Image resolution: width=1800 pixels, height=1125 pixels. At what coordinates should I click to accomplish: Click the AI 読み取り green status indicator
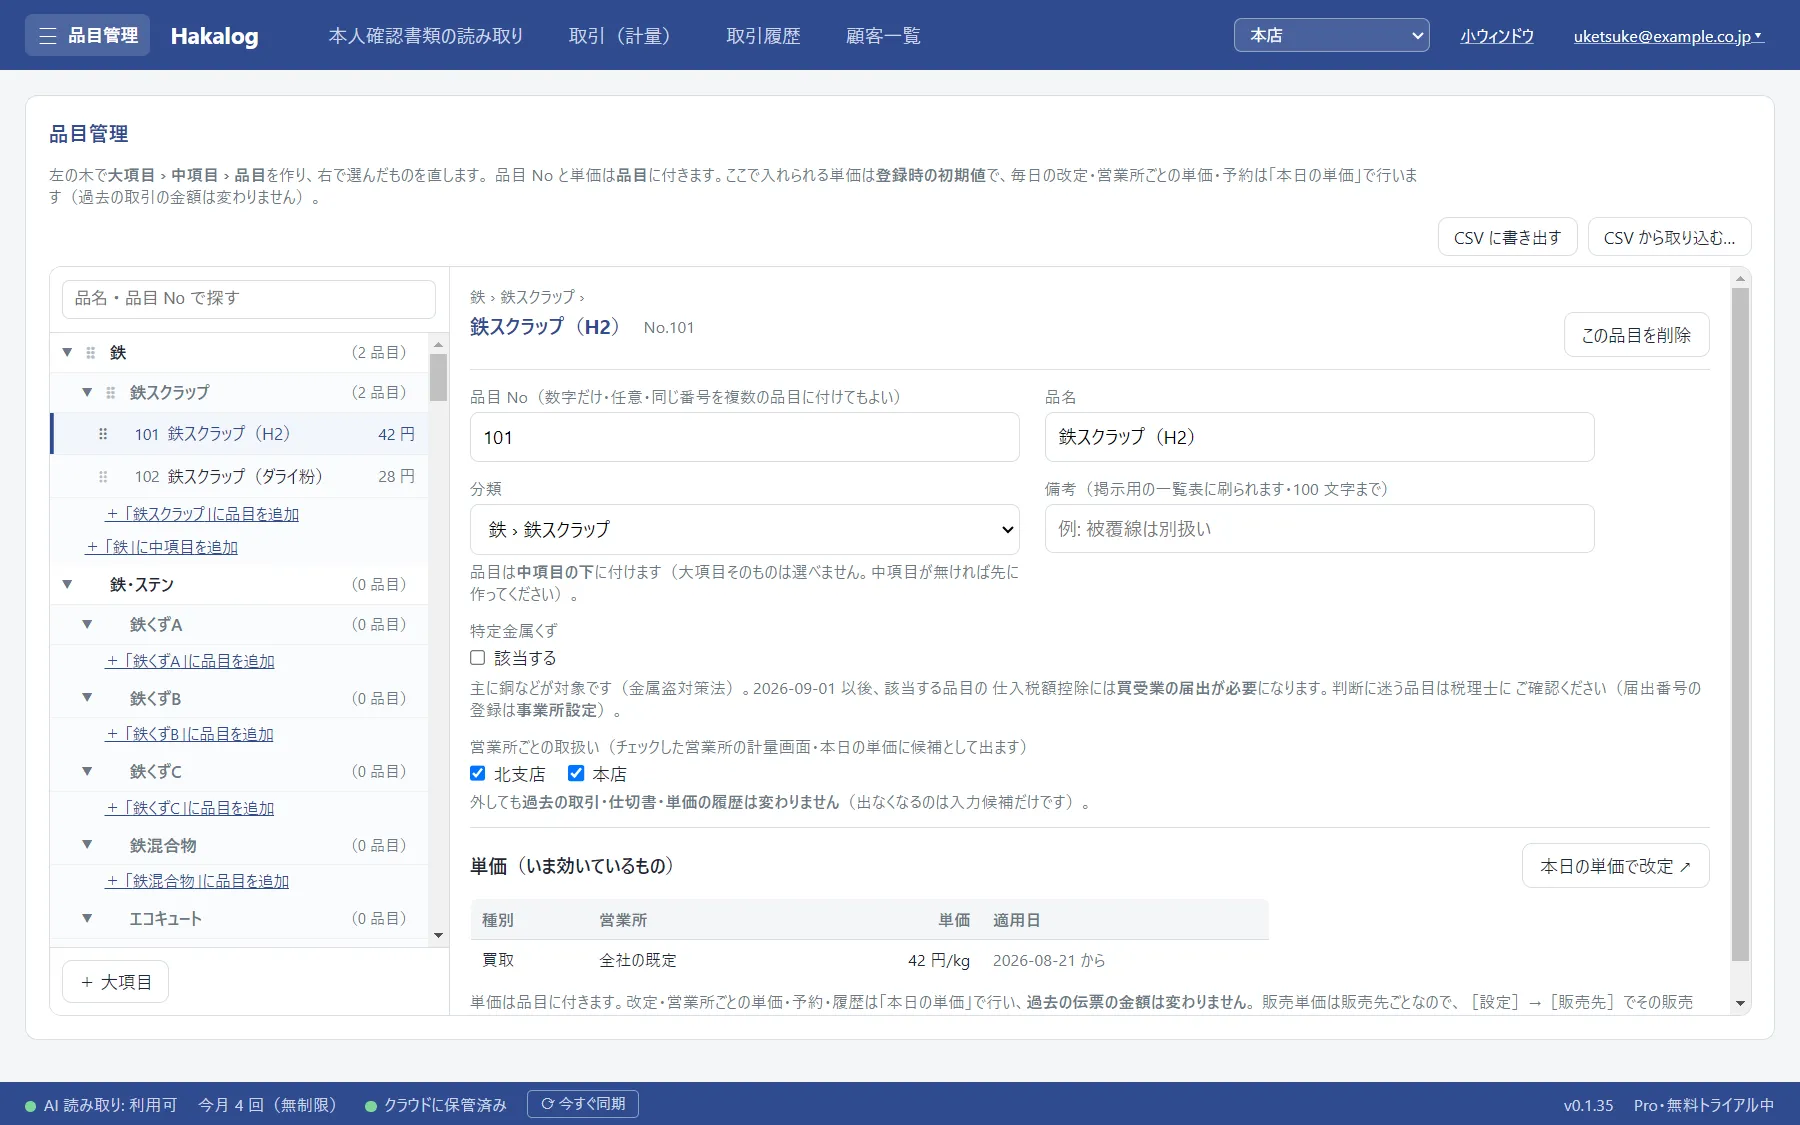[31, 1106]
